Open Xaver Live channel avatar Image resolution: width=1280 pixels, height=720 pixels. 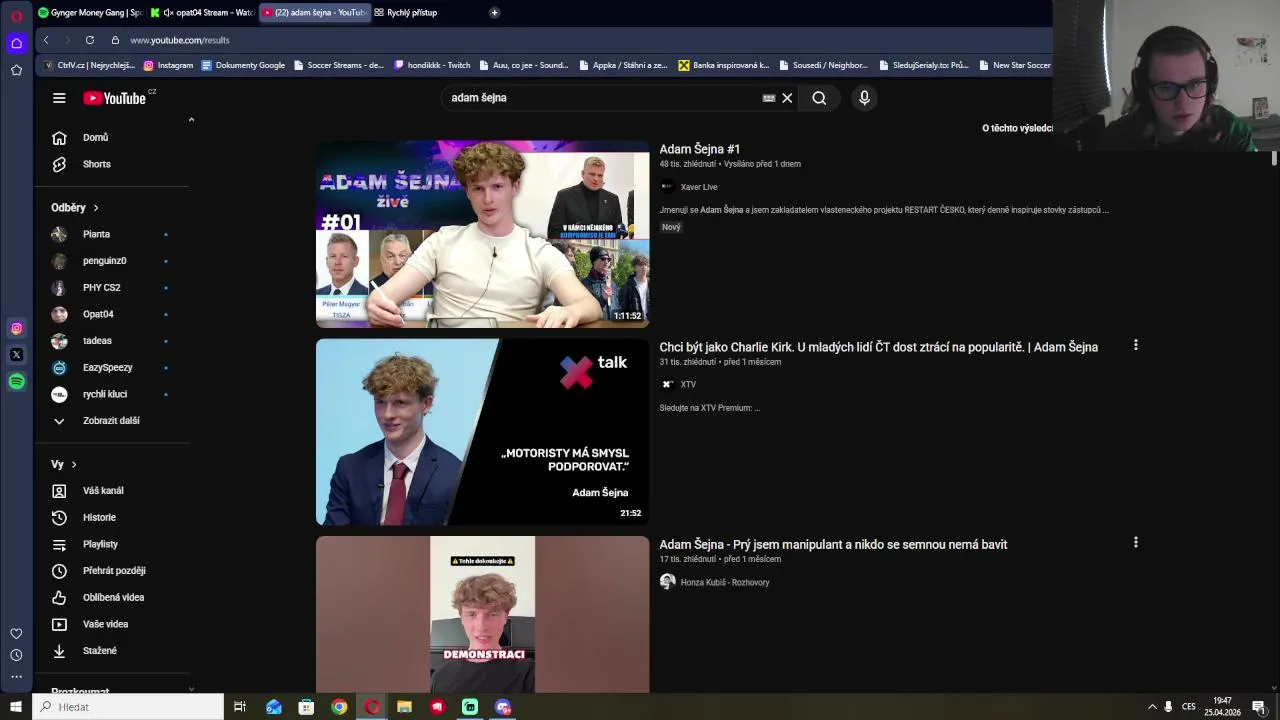click(667, 186)
